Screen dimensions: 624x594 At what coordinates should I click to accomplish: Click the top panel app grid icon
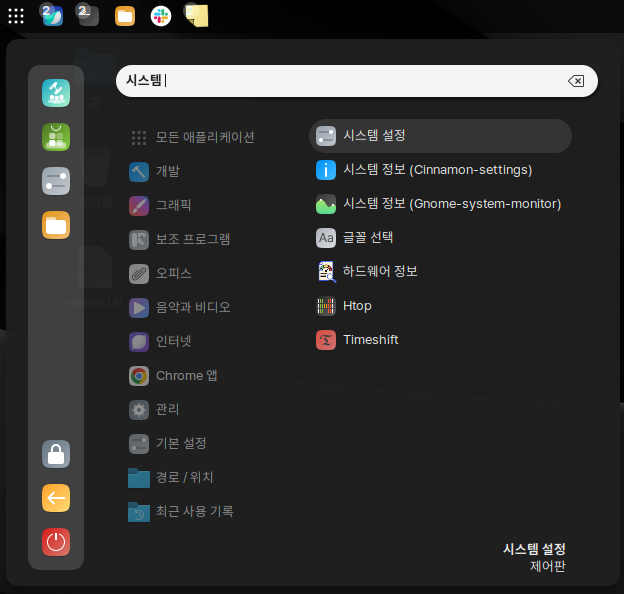coord(16,16)
